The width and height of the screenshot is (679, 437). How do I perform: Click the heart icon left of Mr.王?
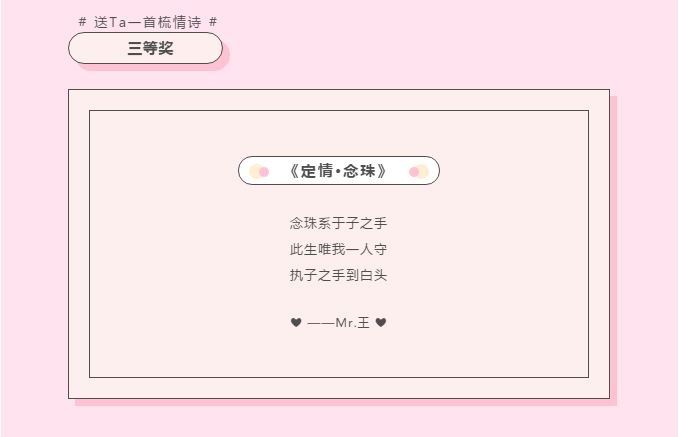[x=296, y=322]
